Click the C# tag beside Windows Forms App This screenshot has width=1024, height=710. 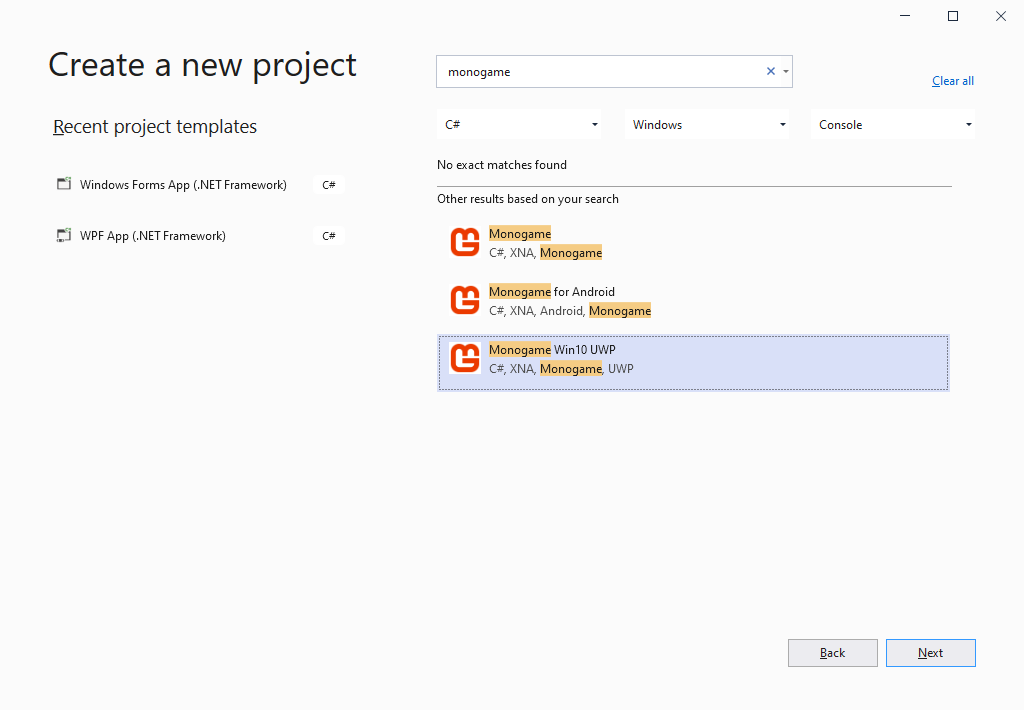[x=328, y=185]
